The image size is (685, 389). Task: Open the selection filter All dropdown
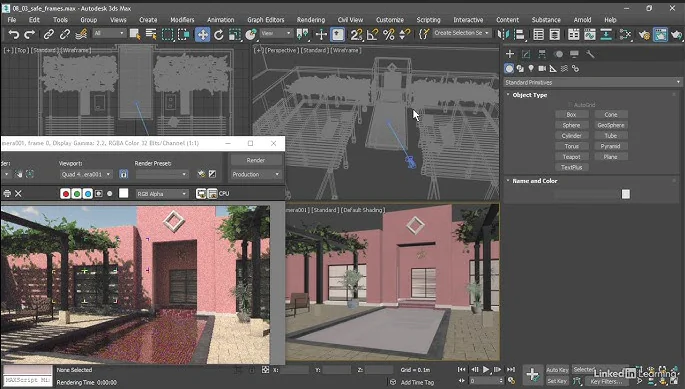pyautogui.click(x=109, y=33)
